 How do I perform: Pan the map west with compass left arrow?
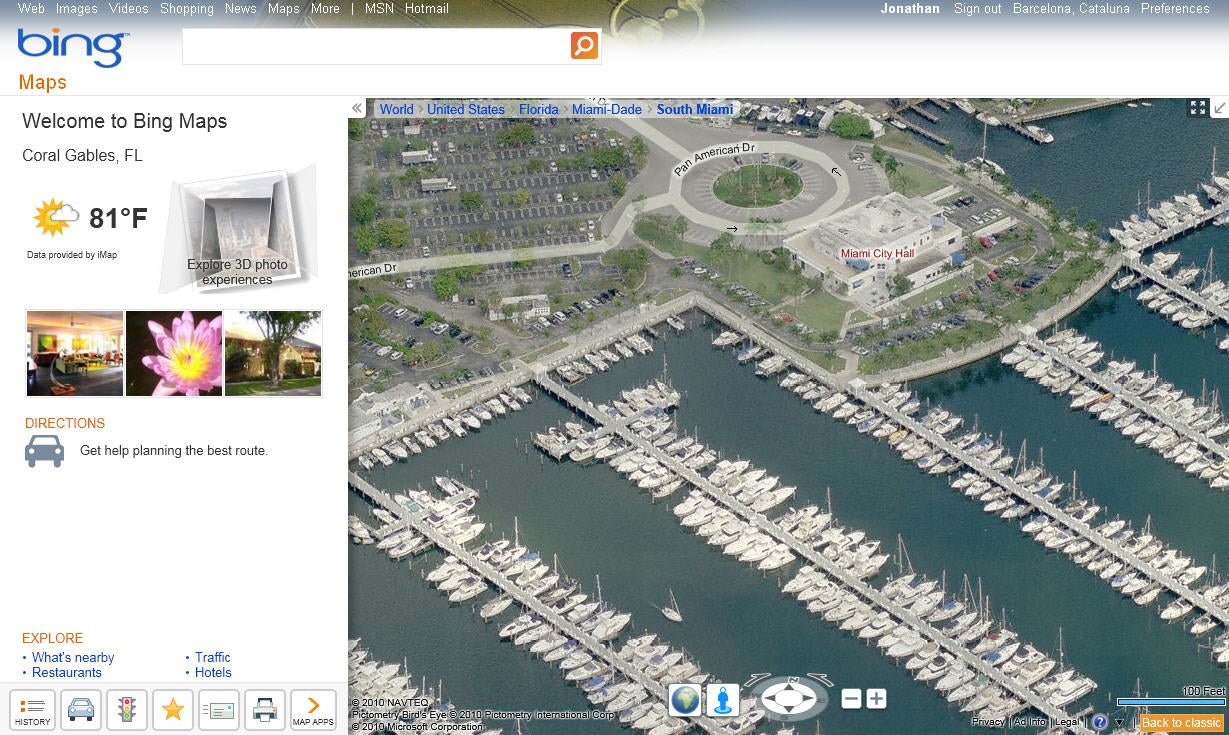(x=768, y=699)
